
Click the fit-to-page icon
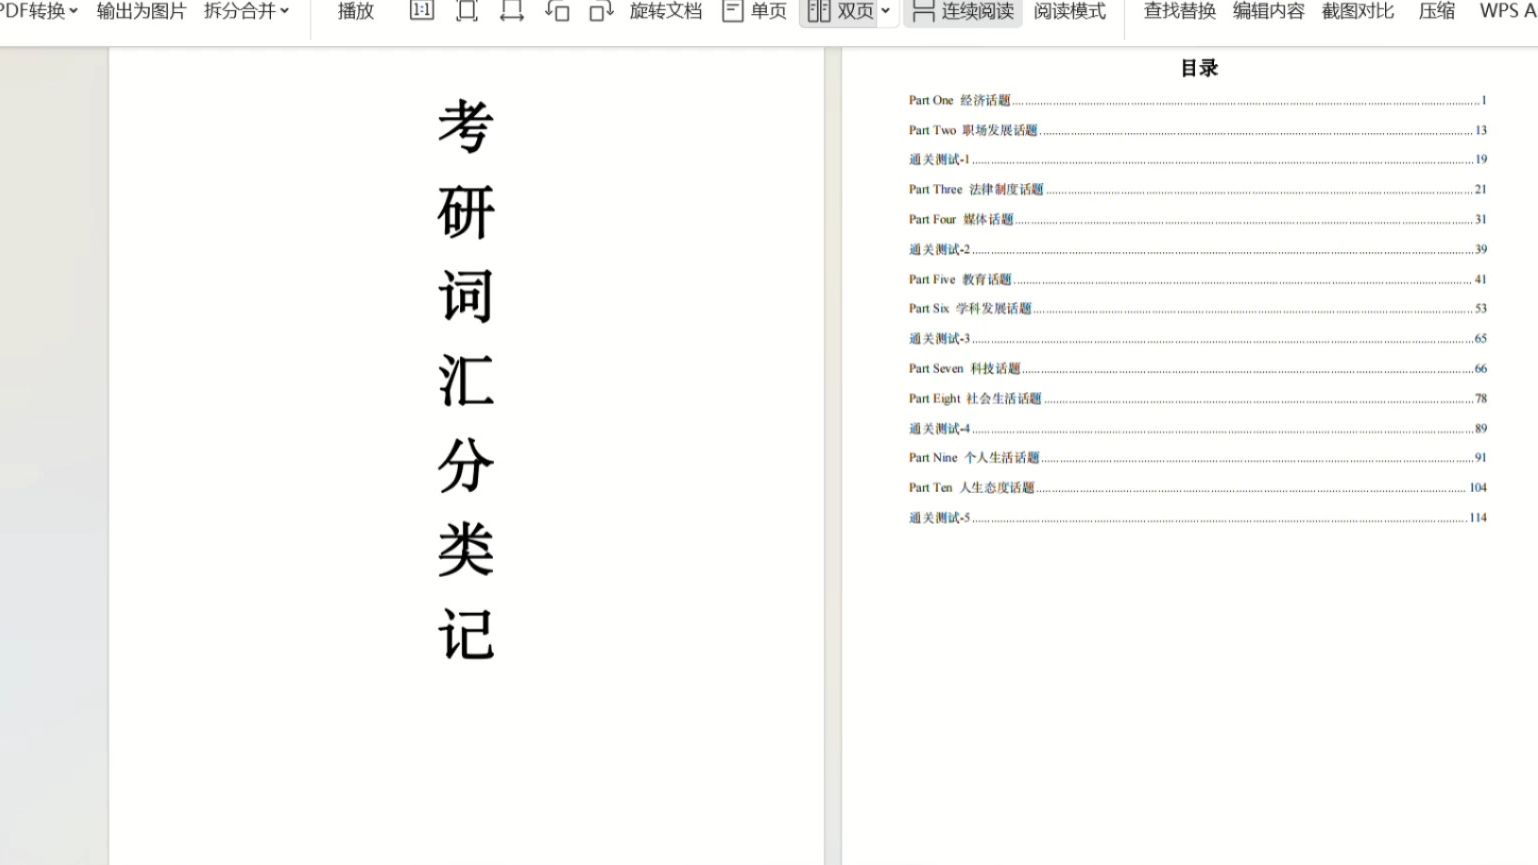coord(467,10)
